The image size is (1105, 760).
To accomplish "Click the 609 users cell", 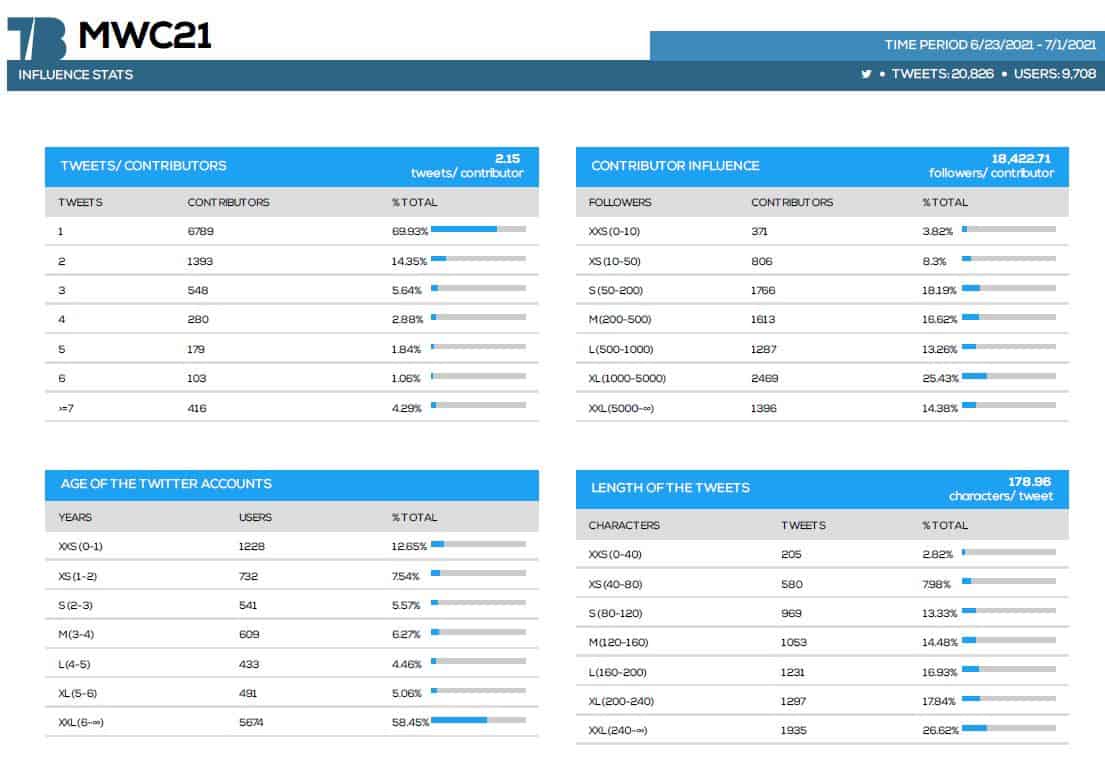I will click(x=249, y=635).
